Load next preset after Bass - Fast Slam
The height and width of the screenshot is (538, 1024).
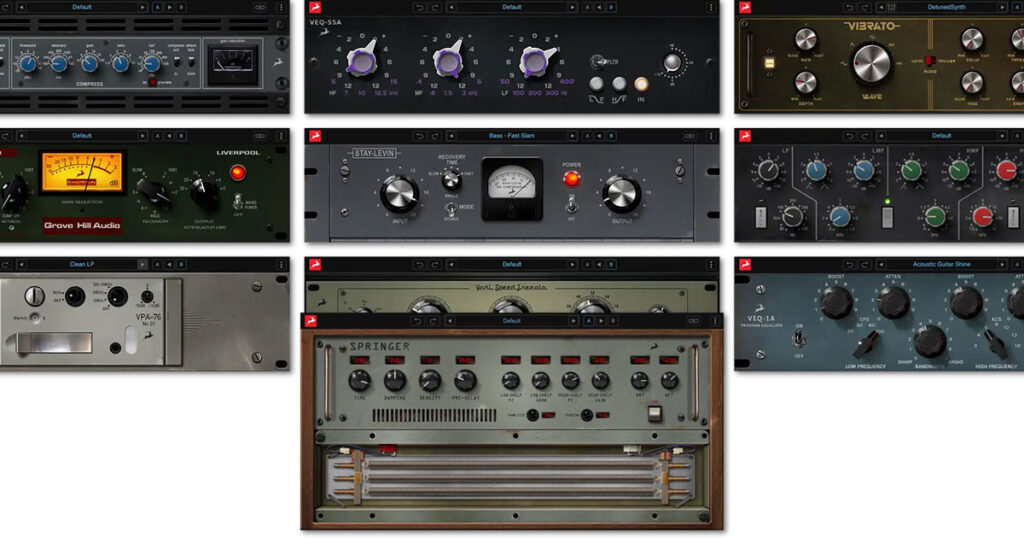tap(572, 136)
